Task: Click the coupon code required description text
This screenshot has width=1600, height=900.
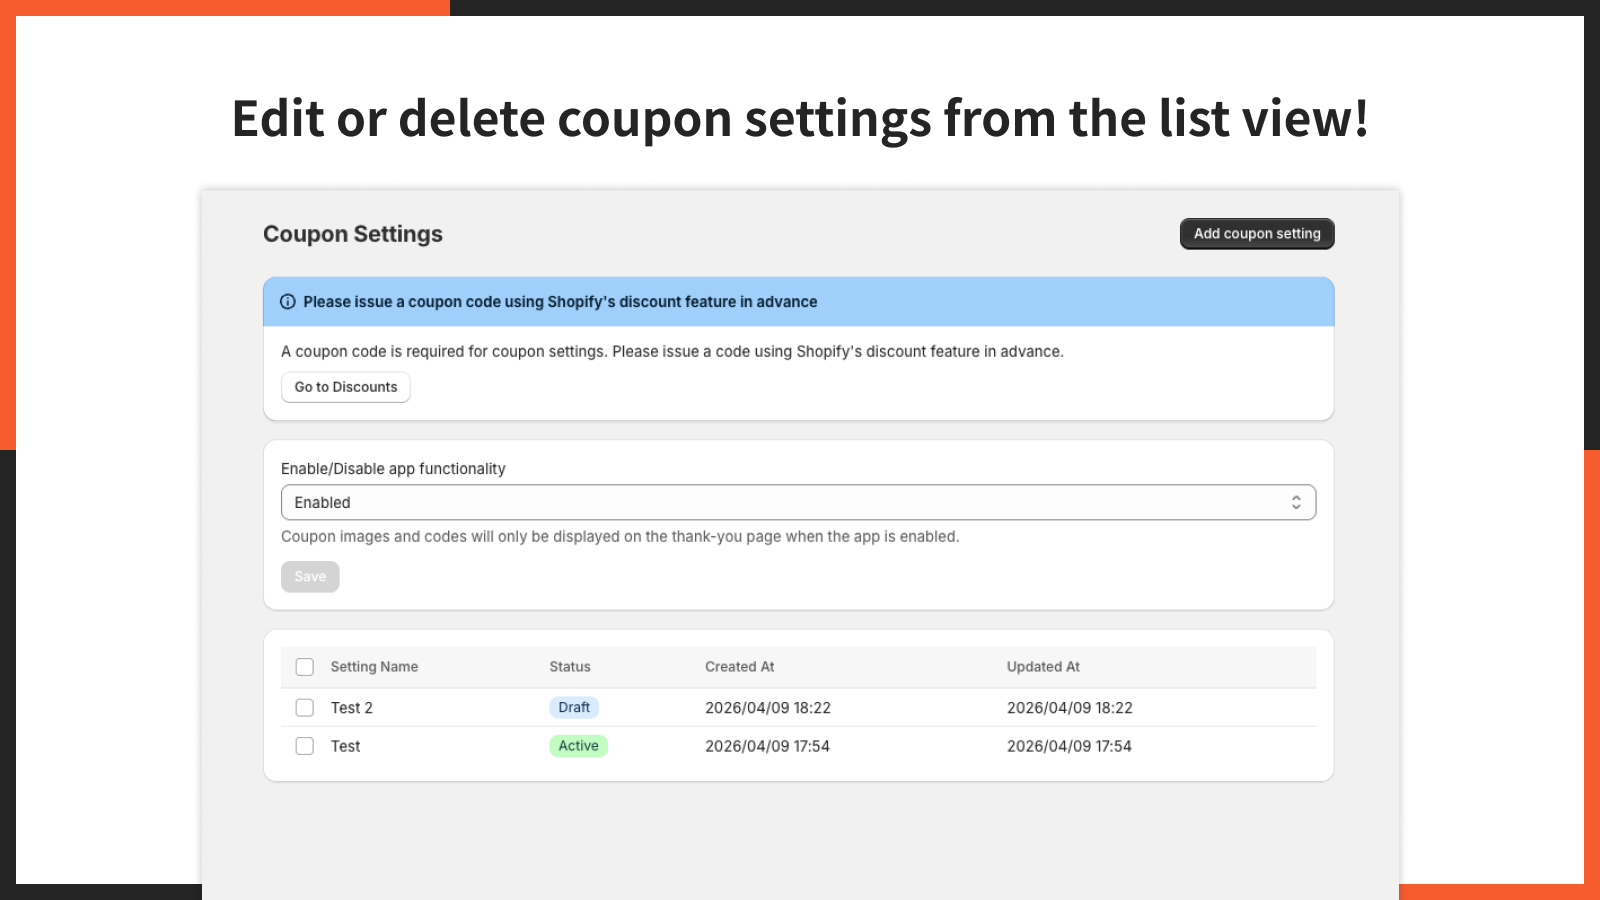Action: 672,352
